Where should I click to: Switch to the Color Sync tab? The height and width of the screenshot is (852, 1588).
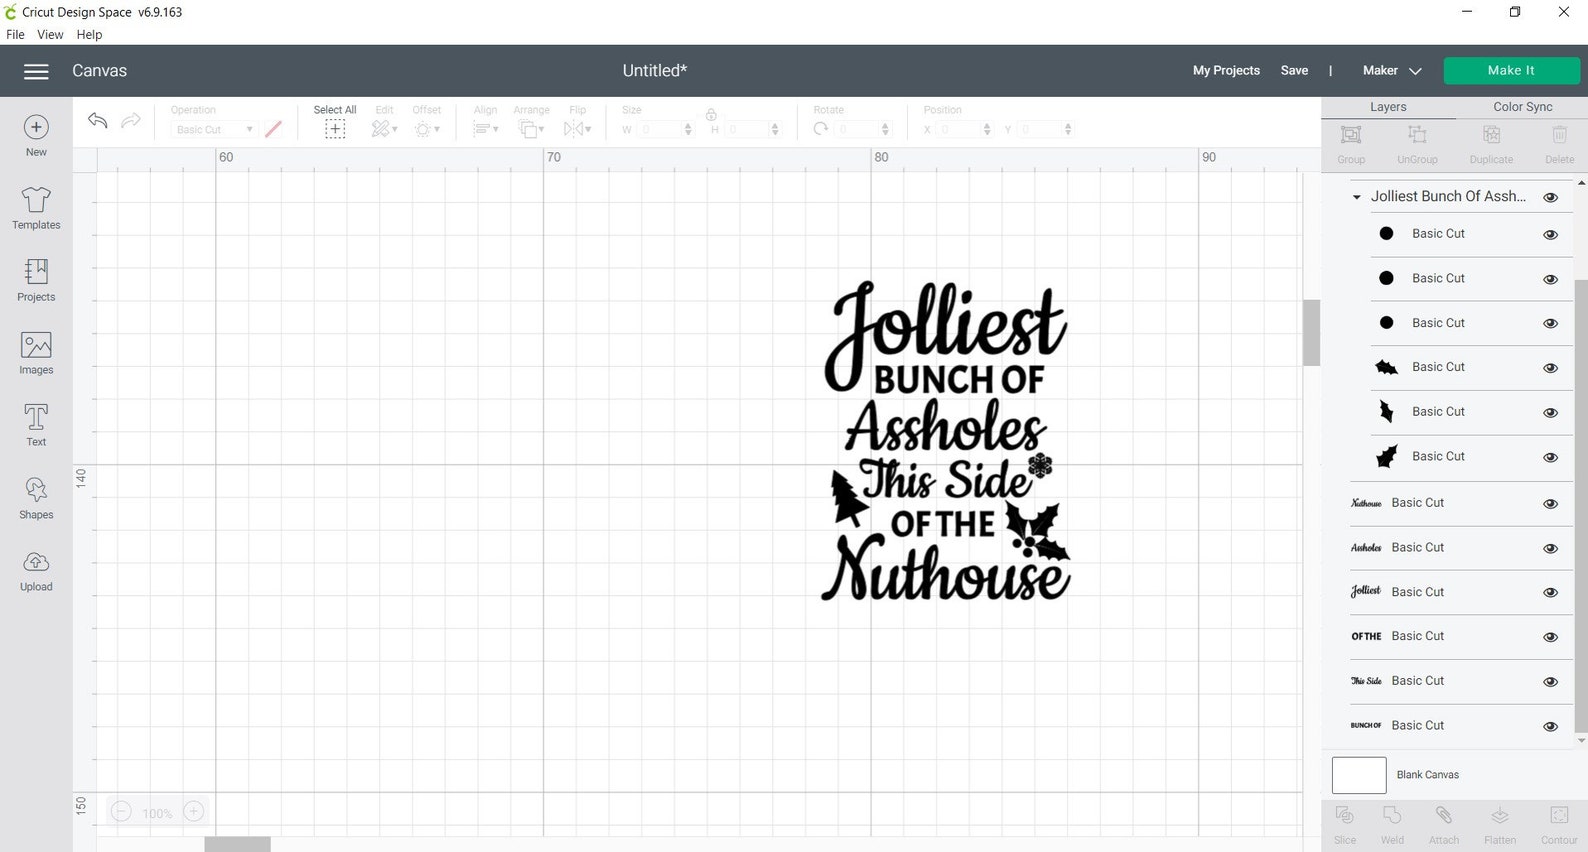tap(1522, 107)
